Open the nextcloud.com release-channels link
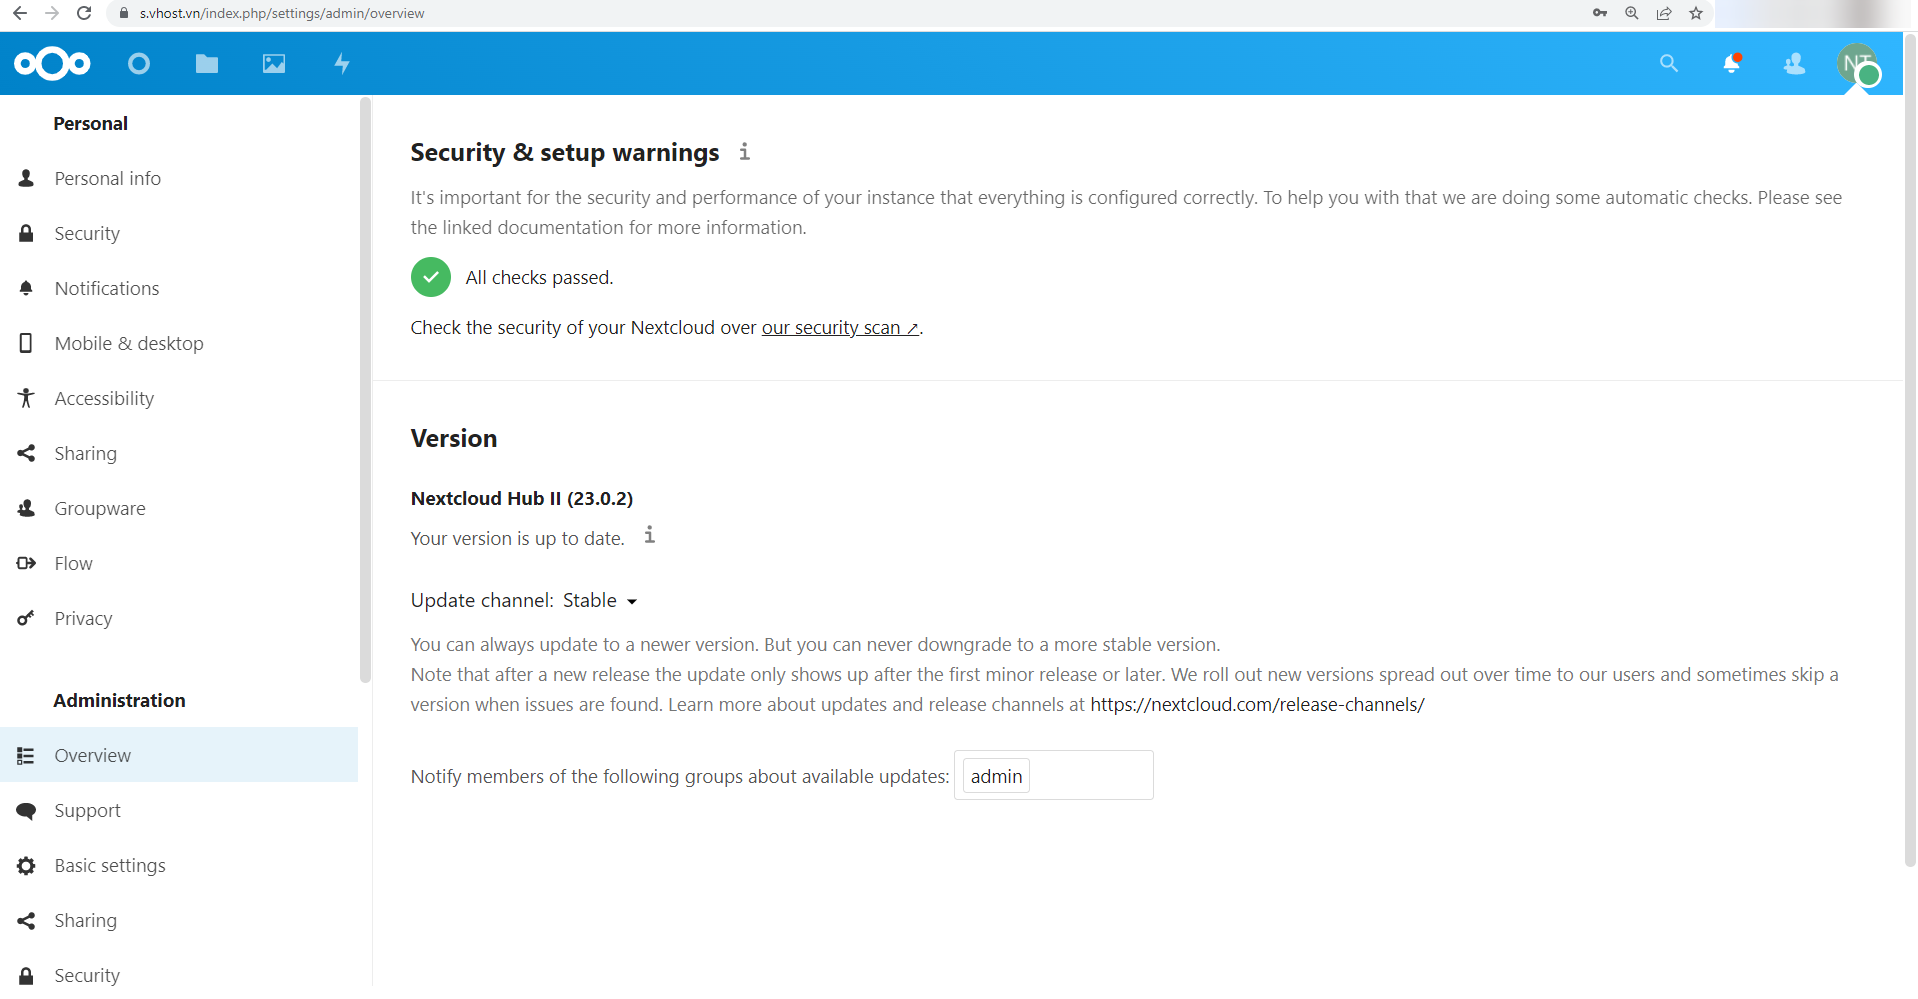Screen dimensions: 1918x999 click(1257, 705)
